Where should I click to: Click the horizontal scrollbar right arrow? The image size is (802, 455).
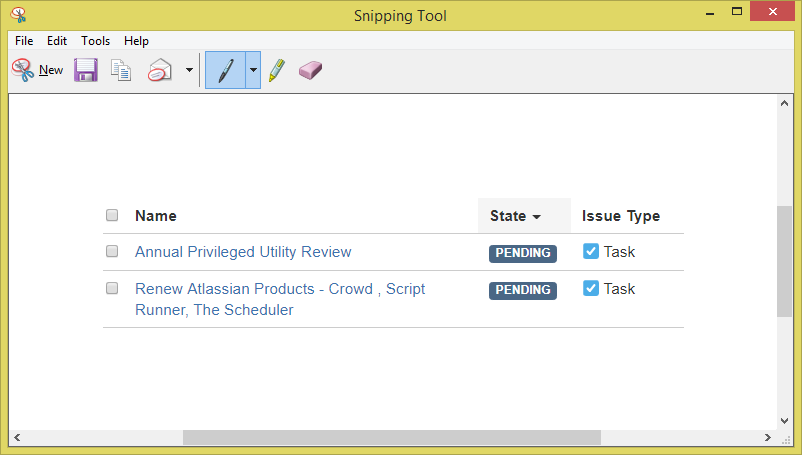point(768,438)
